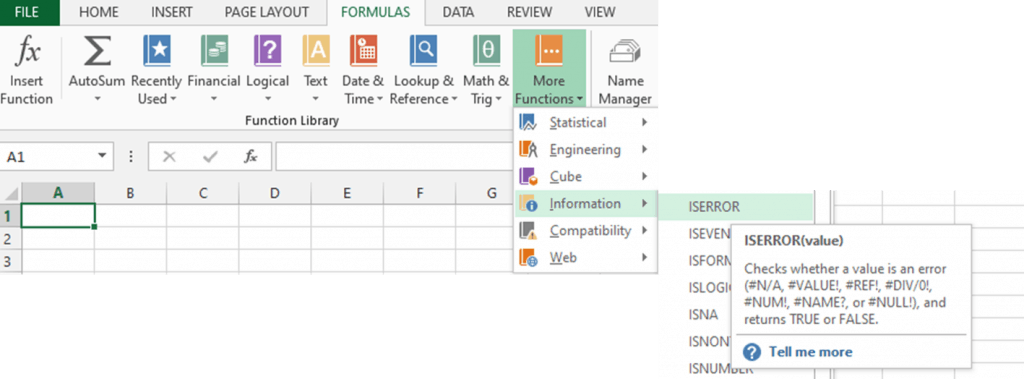Open the Logical functions library

click(268, 70)
